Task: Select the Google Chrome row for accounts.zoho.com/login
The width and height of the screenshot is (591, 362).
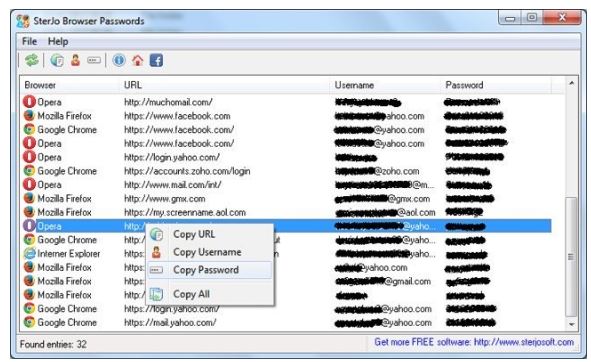Action: tap(286, 171)
